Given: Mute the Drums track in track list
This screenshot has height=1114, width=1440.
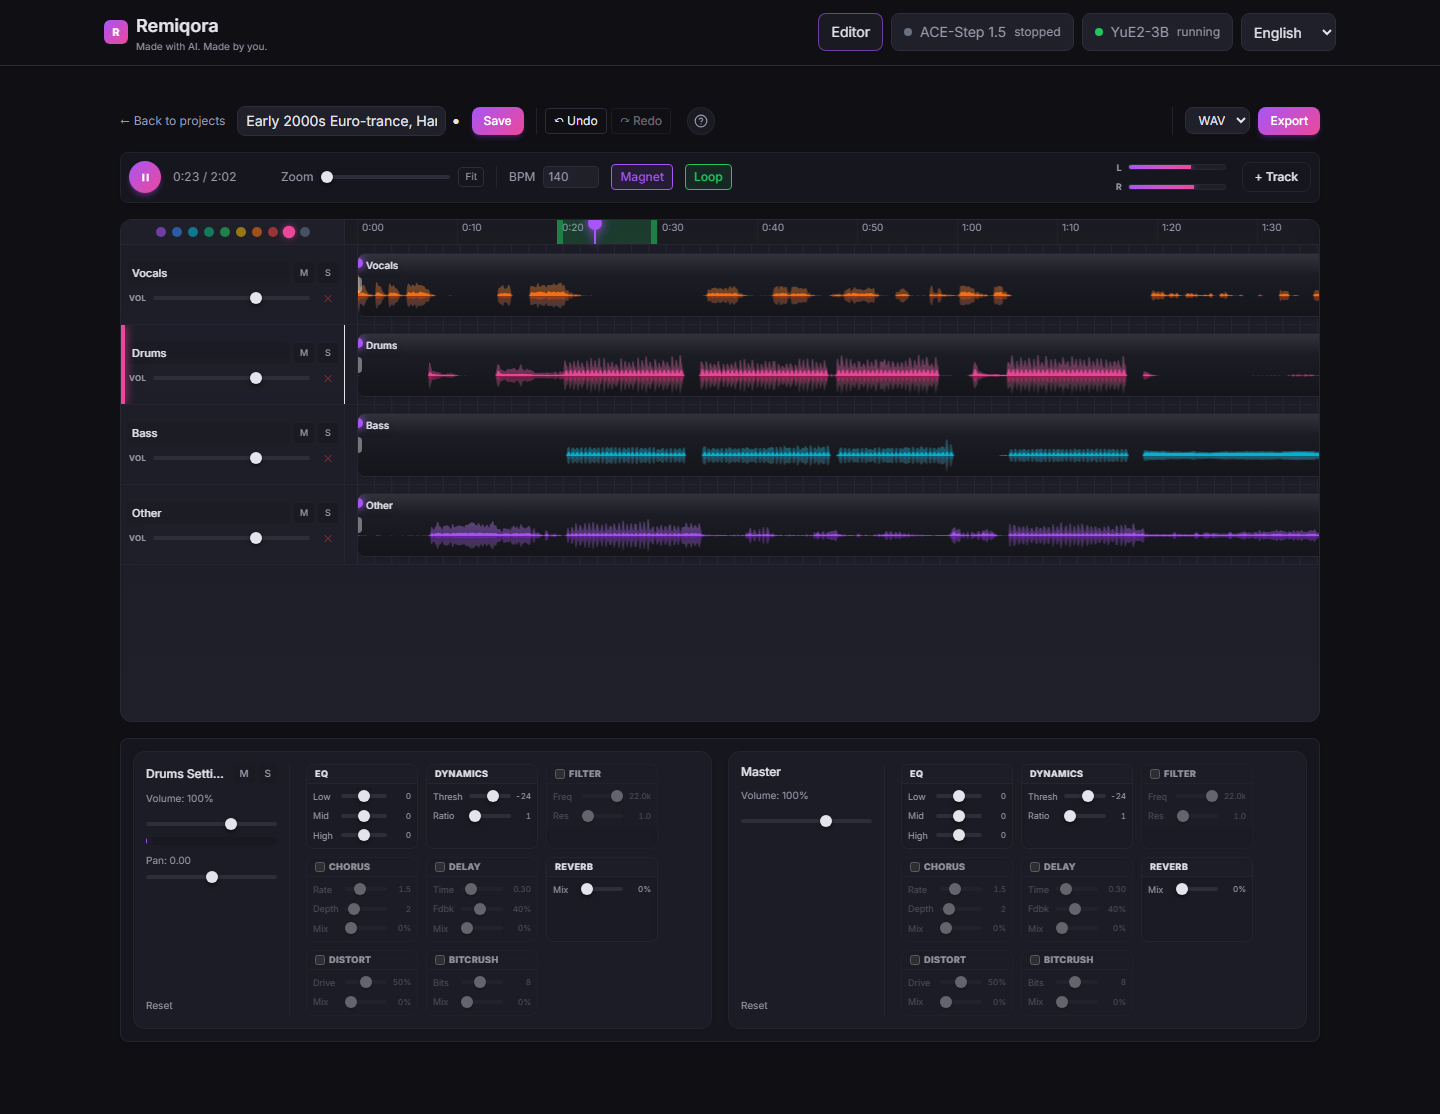Looking at the screenshot, I should click(x=304, y=353).
